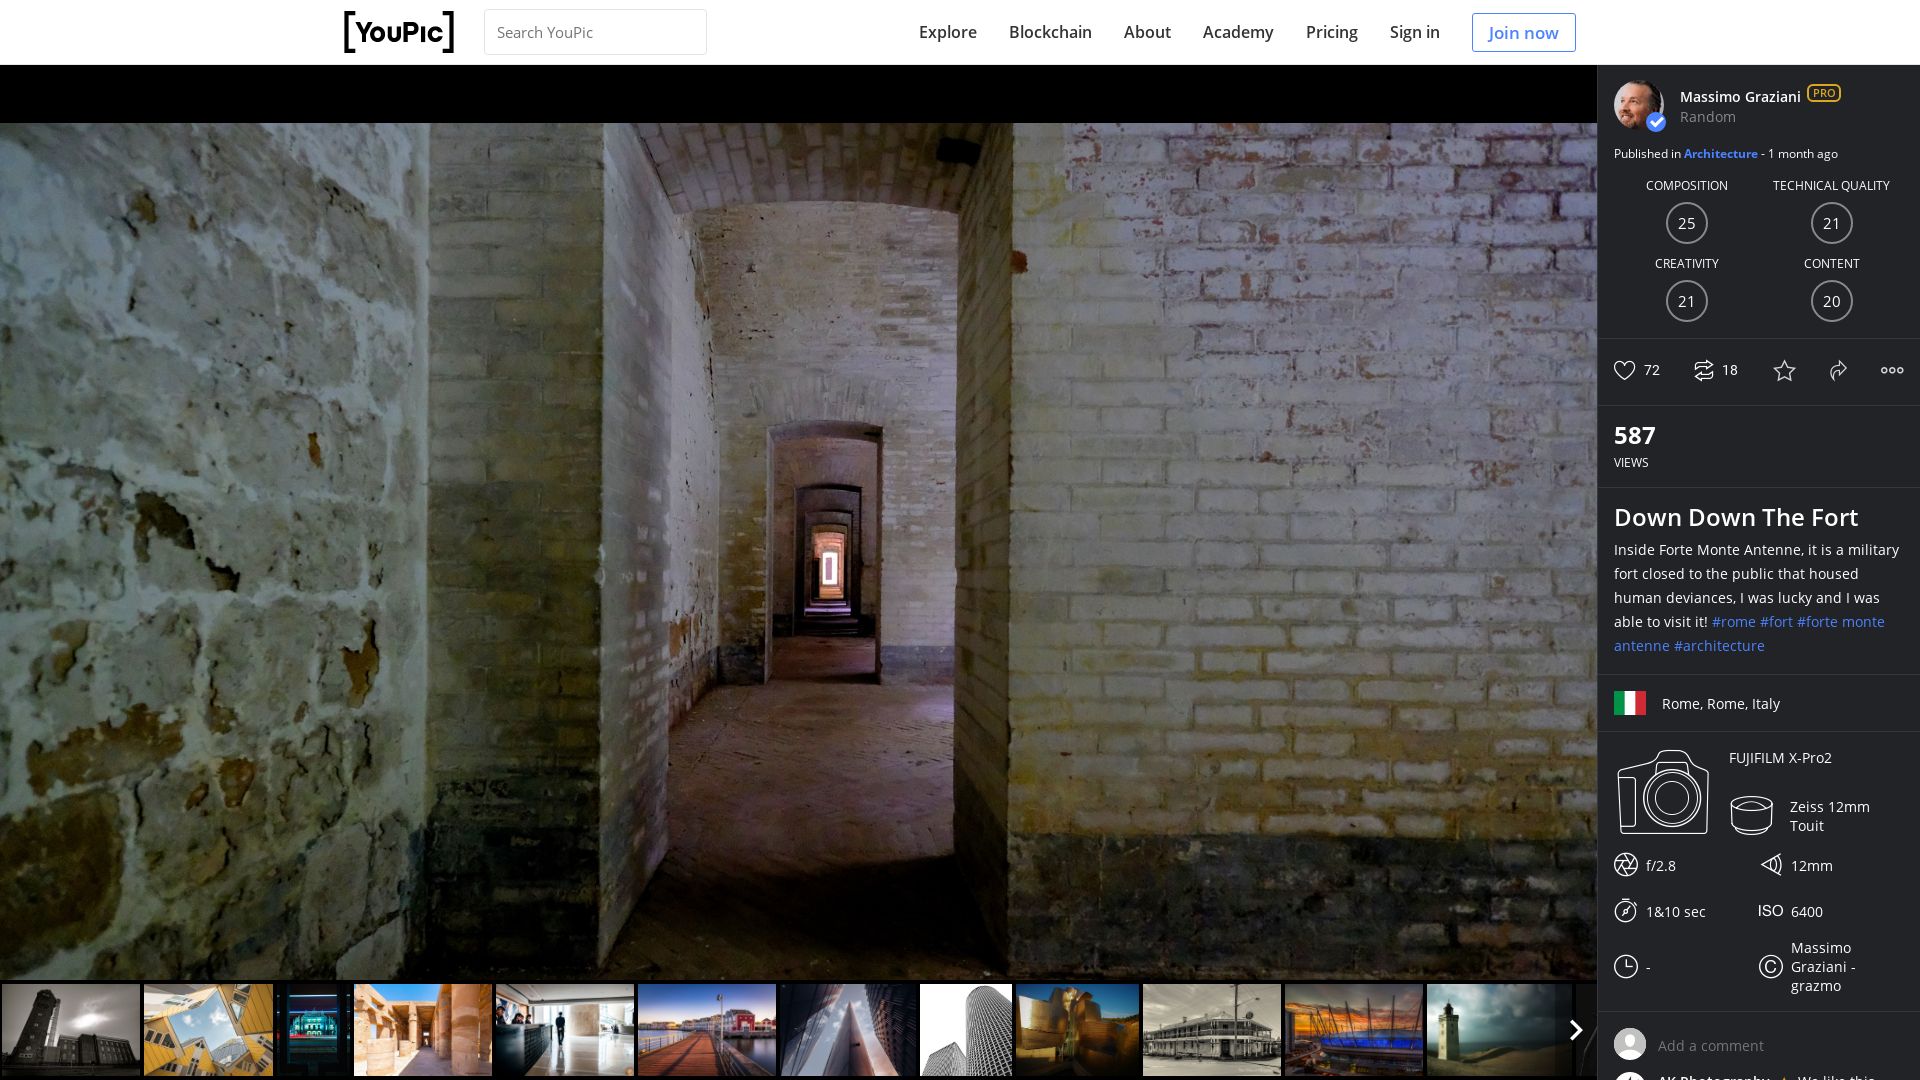Favorite the photo with the star icon
This screenshot has height=1080, width=1920.
[1784, 371]
